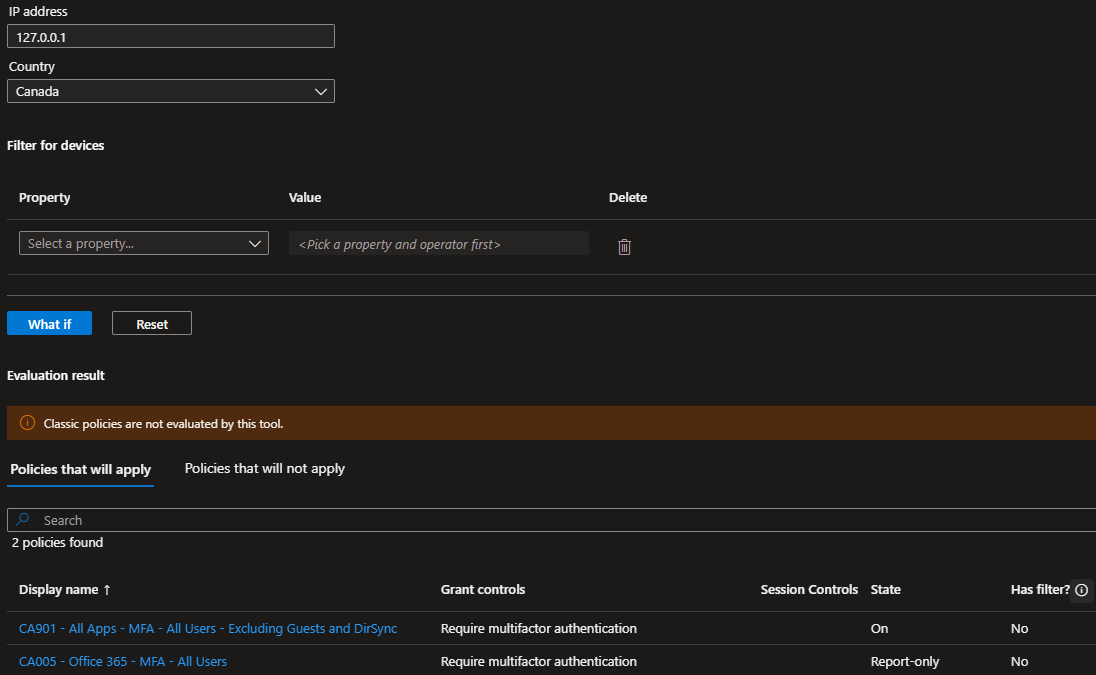This screenshot has height=675, width=1096.
Task: Switch to Policies that will apply tab
Action: tap(80, 469)
